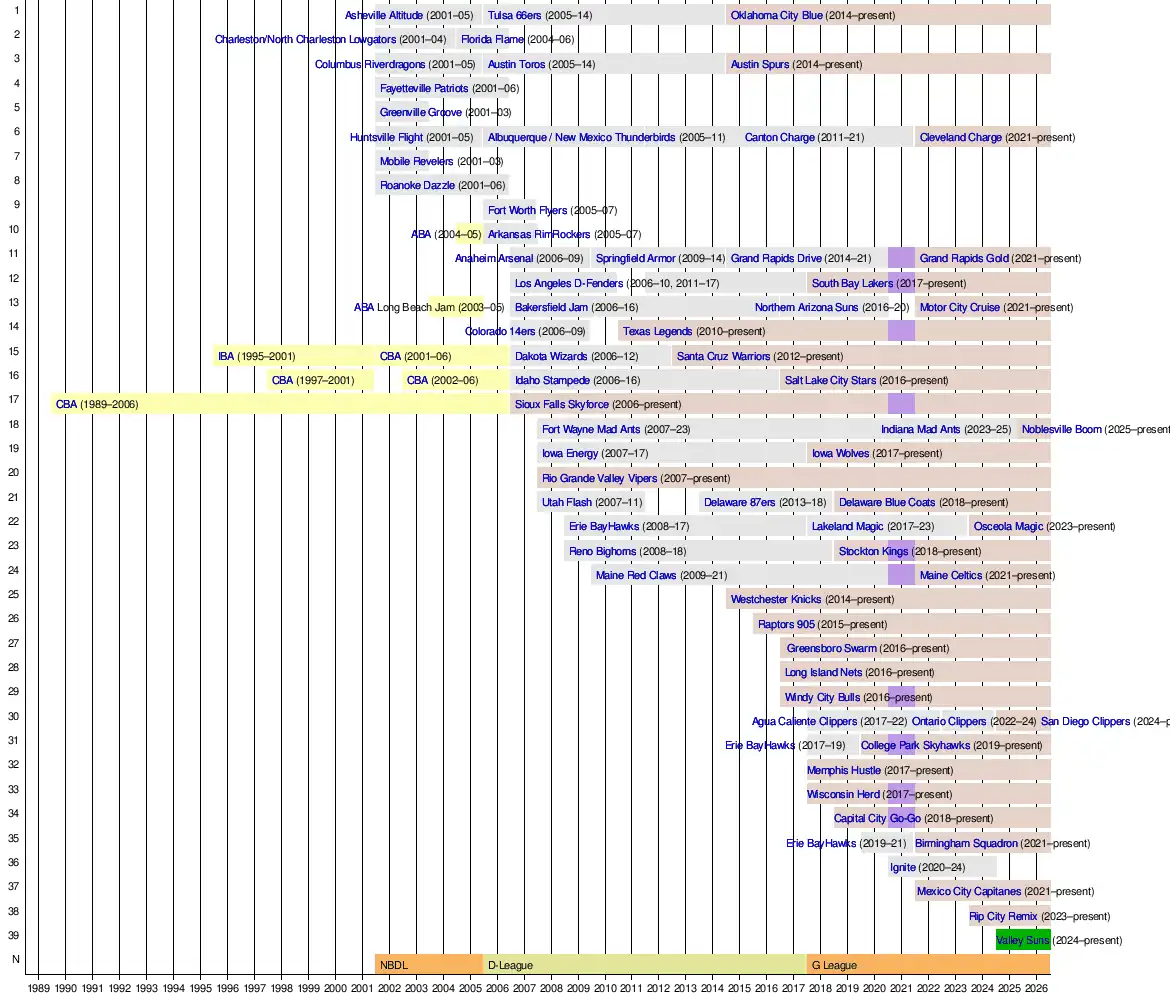Screen dimensions: 1170x993
Task: Click the 2014 year label on axis
Action: click(712, 987)
